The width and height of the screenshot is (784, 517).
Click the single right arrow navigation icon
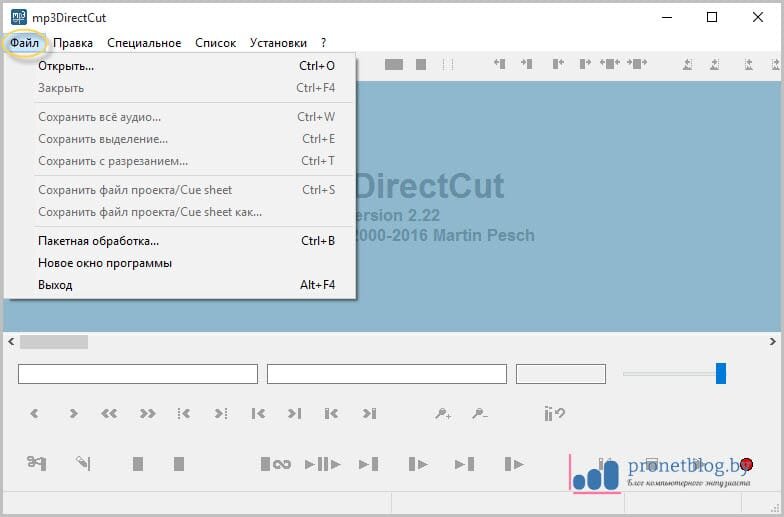tap(73, 414)
